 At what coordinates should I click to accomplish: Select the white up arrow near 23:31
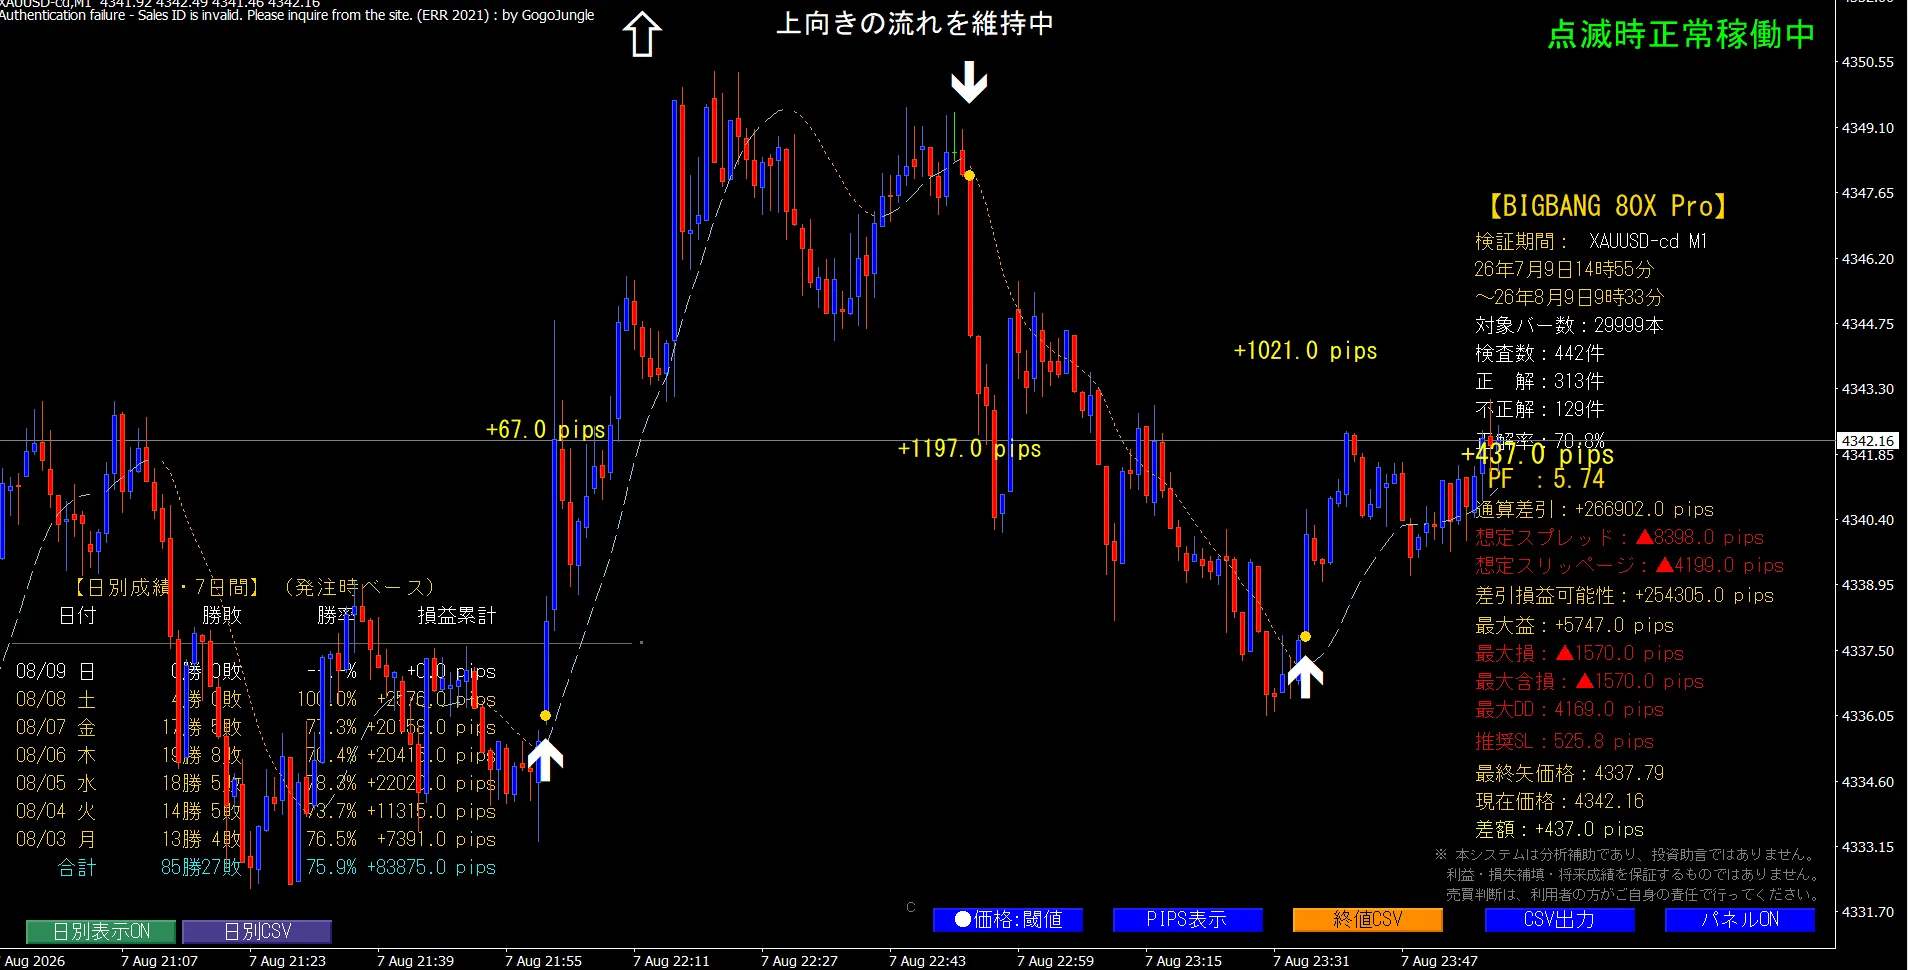[1305, 676]
